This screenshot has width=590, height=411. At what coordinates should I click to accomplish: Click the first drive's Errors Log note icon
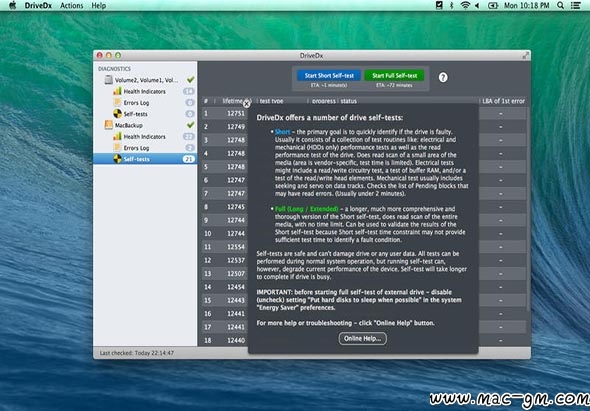117,102
